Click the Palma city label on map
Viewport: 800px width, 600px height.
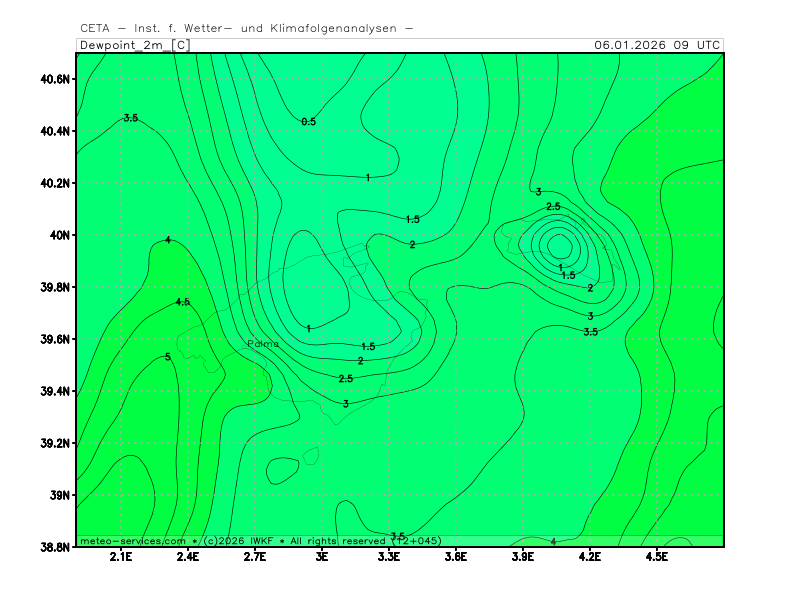pos(264,343)
